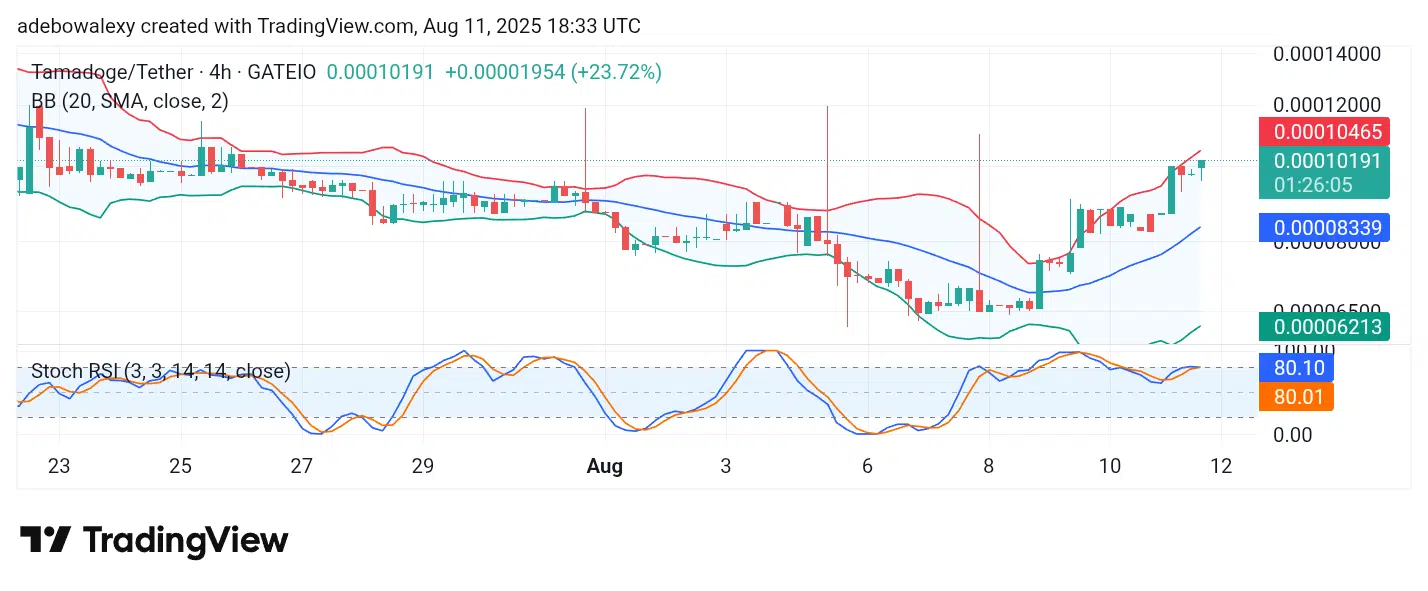Click the +23.72% price change value
Screen dimensions: 1428x591
pos(616,72)
